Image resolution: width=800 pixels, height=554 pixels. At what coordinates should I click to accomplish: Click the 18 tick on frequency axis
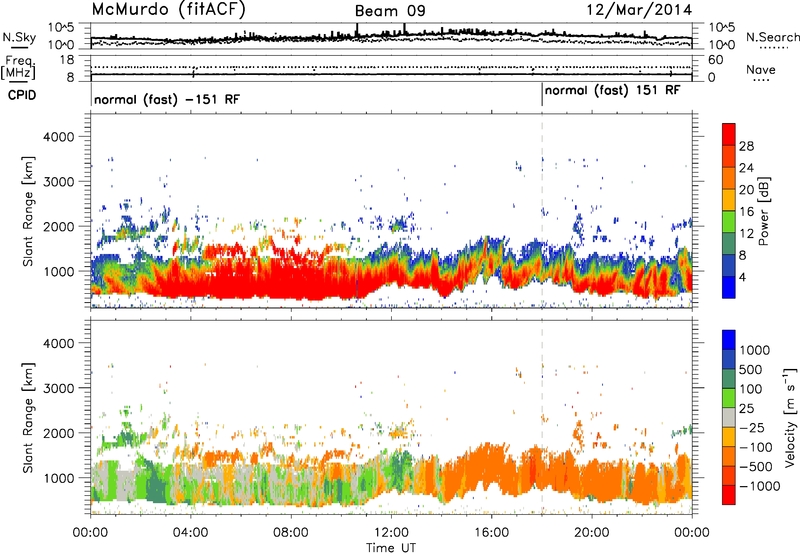[x=66, y=60]
